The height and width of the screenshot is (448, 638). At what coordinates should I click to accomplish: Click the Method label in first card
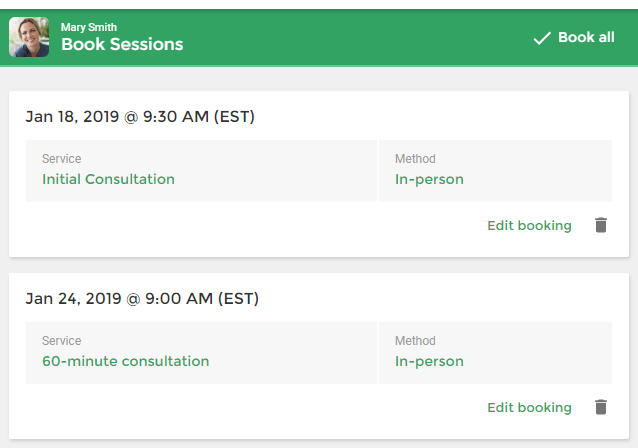(x=415, y=159)
